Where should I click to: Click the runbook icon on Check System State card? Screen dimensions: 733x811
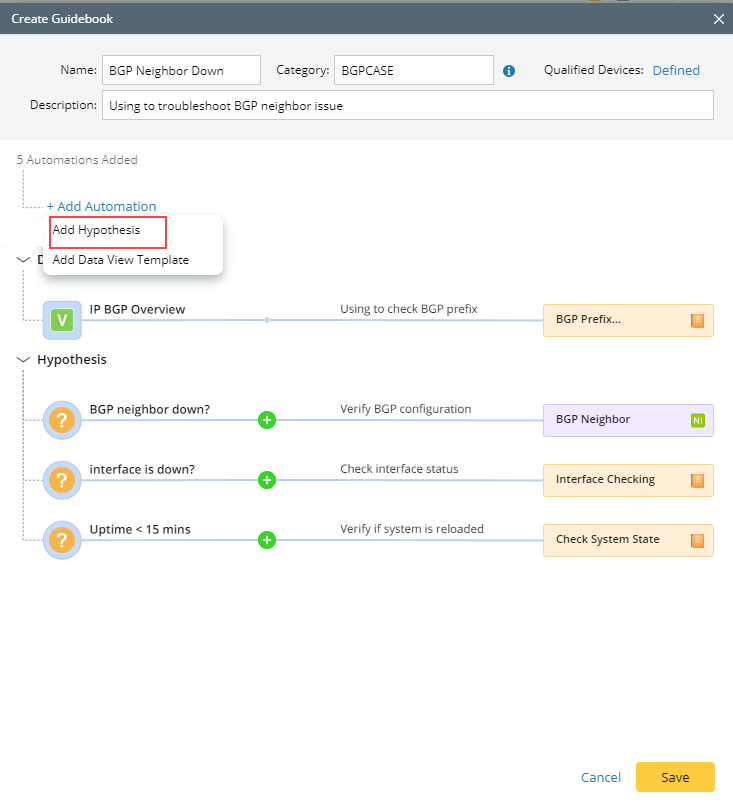[697, 541]
